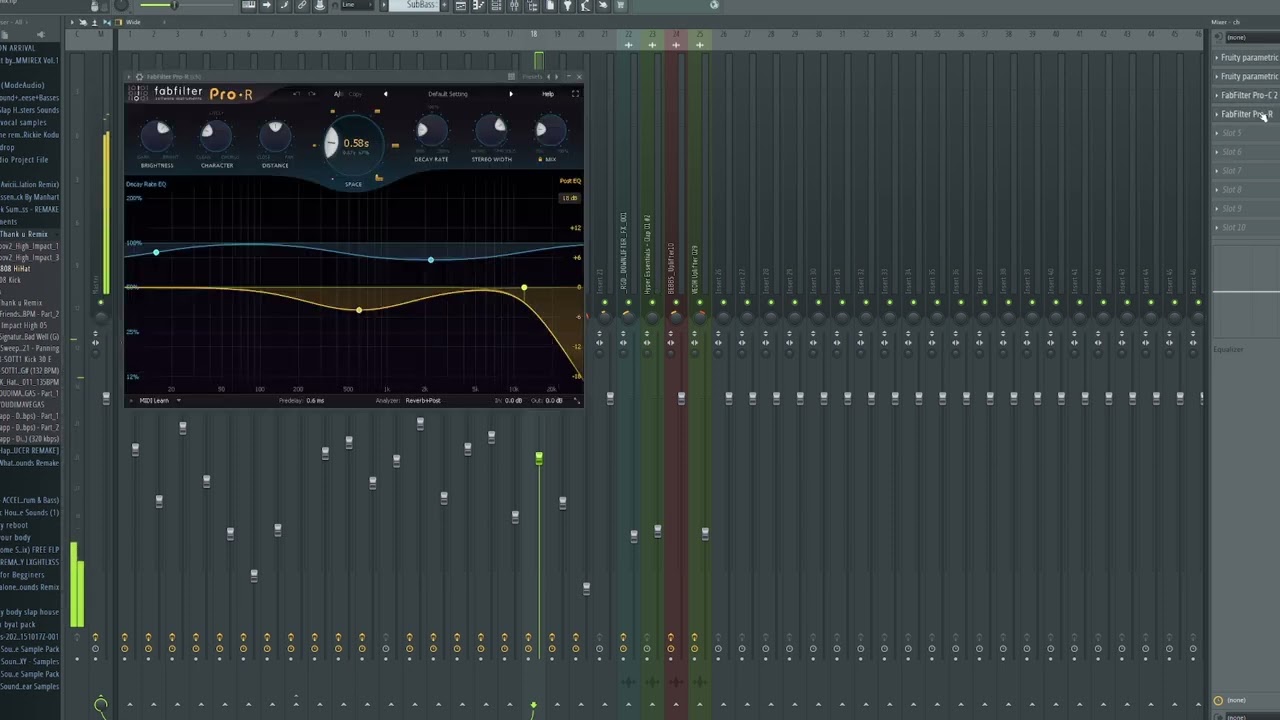The width and height of the screenshot is (1280, 720).
Task: Click the Pro-R undo arrow
Action: click(296, 94)
